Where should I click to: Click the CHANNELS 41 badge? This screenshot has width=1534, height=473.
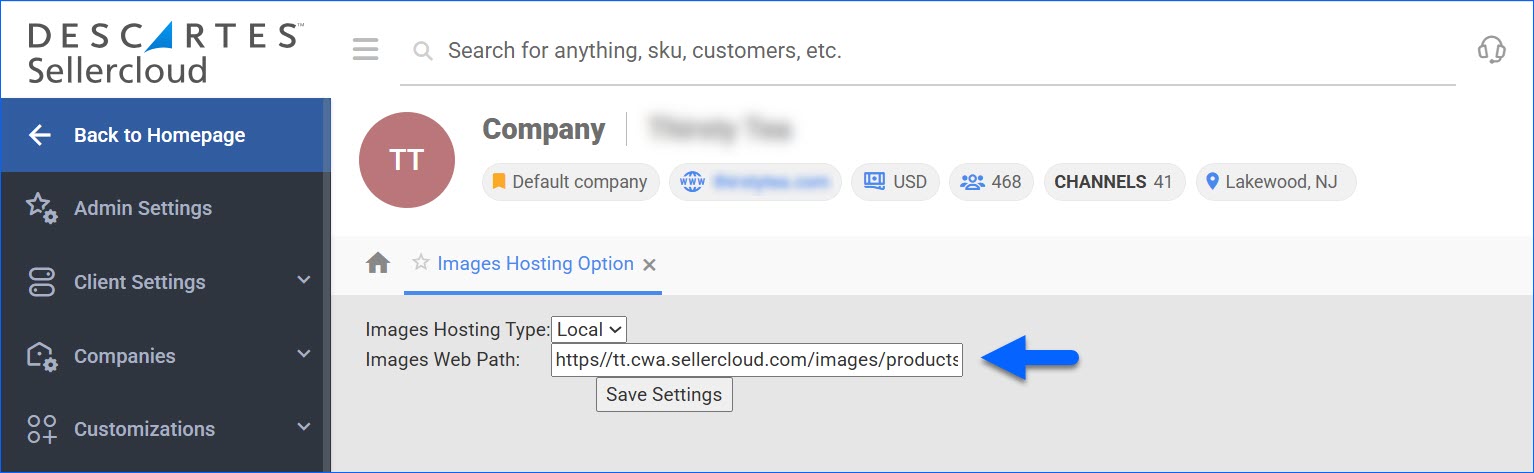(1114, 182)
